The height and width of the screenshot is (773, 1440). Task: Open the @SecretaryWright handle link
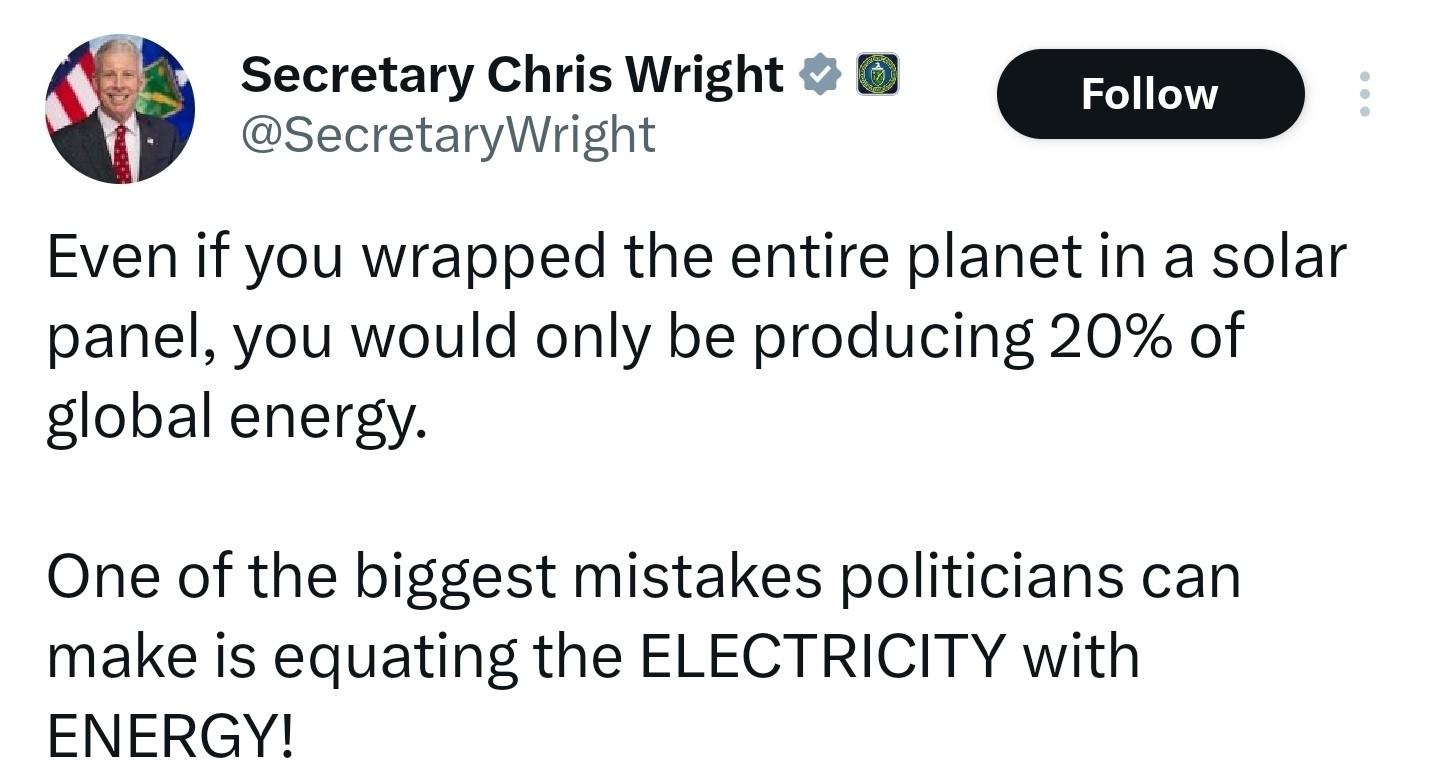[448, 135]
